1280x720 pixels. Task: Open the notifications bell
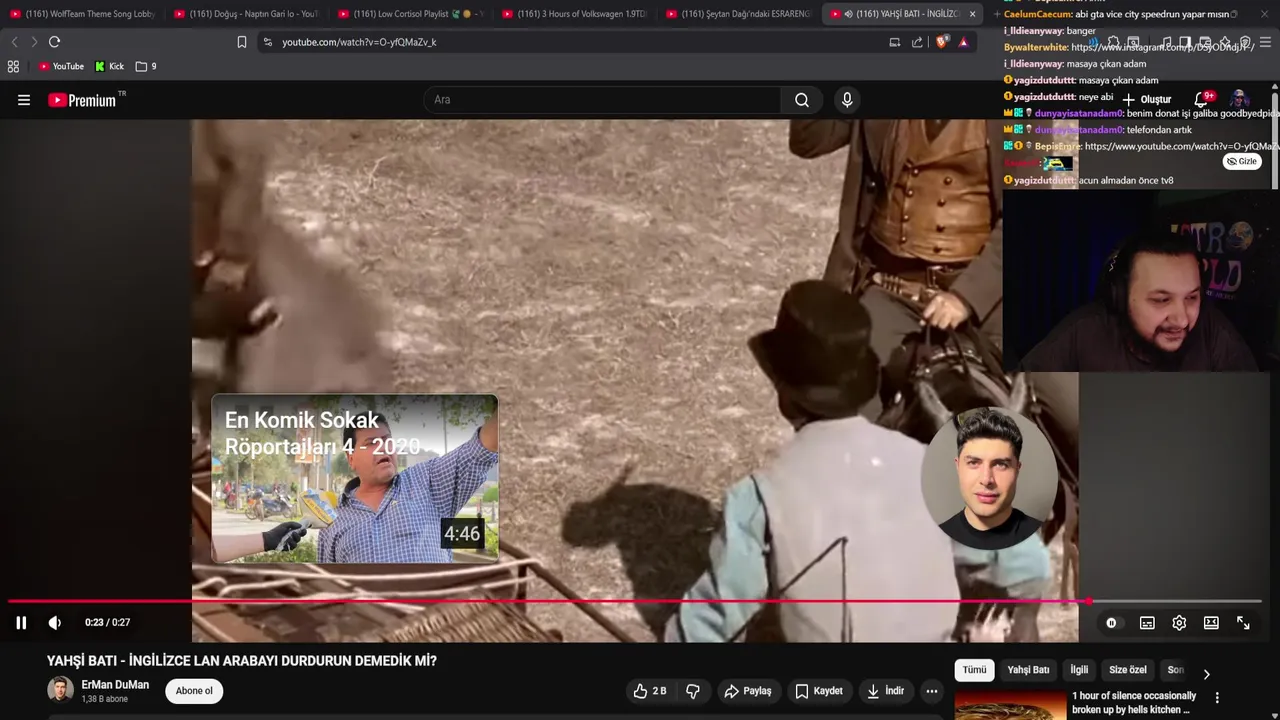tap(1202, 99)
